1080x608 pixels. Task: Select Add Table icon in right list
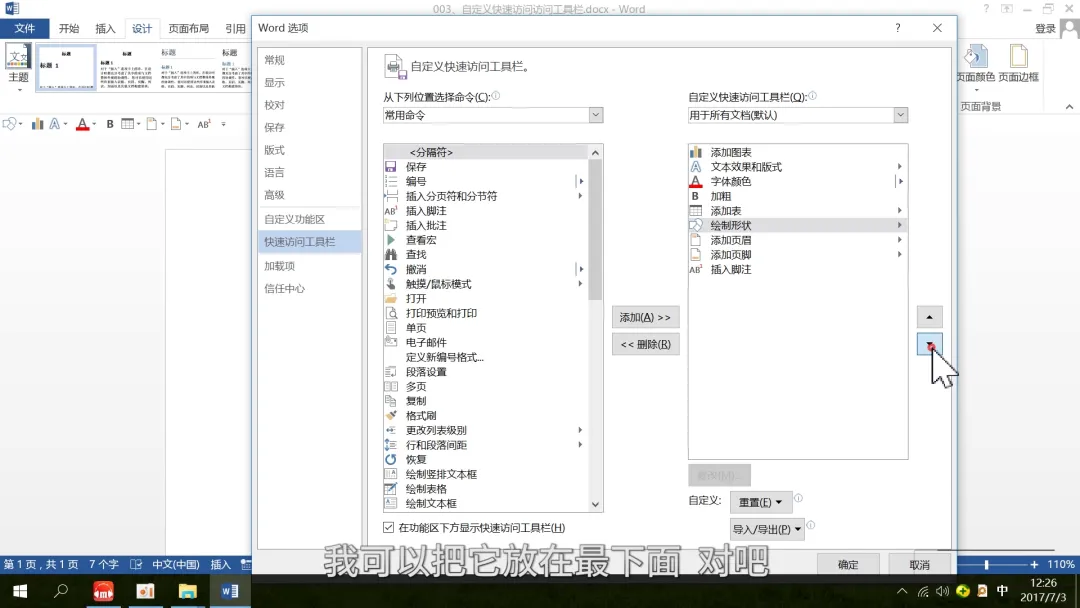click(696, 211)
